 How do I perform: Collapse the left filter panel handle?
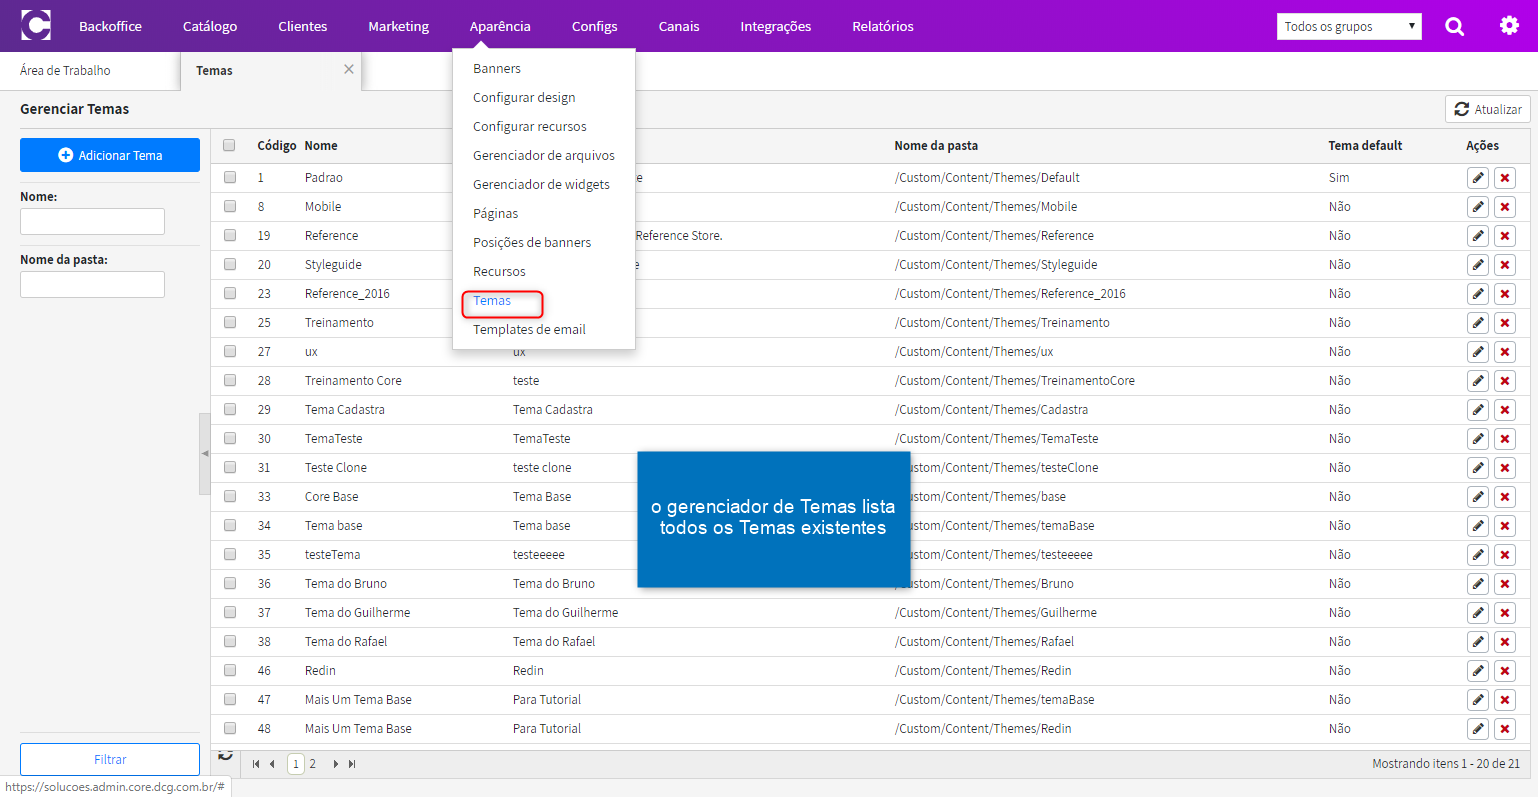[x=205, y=454]
